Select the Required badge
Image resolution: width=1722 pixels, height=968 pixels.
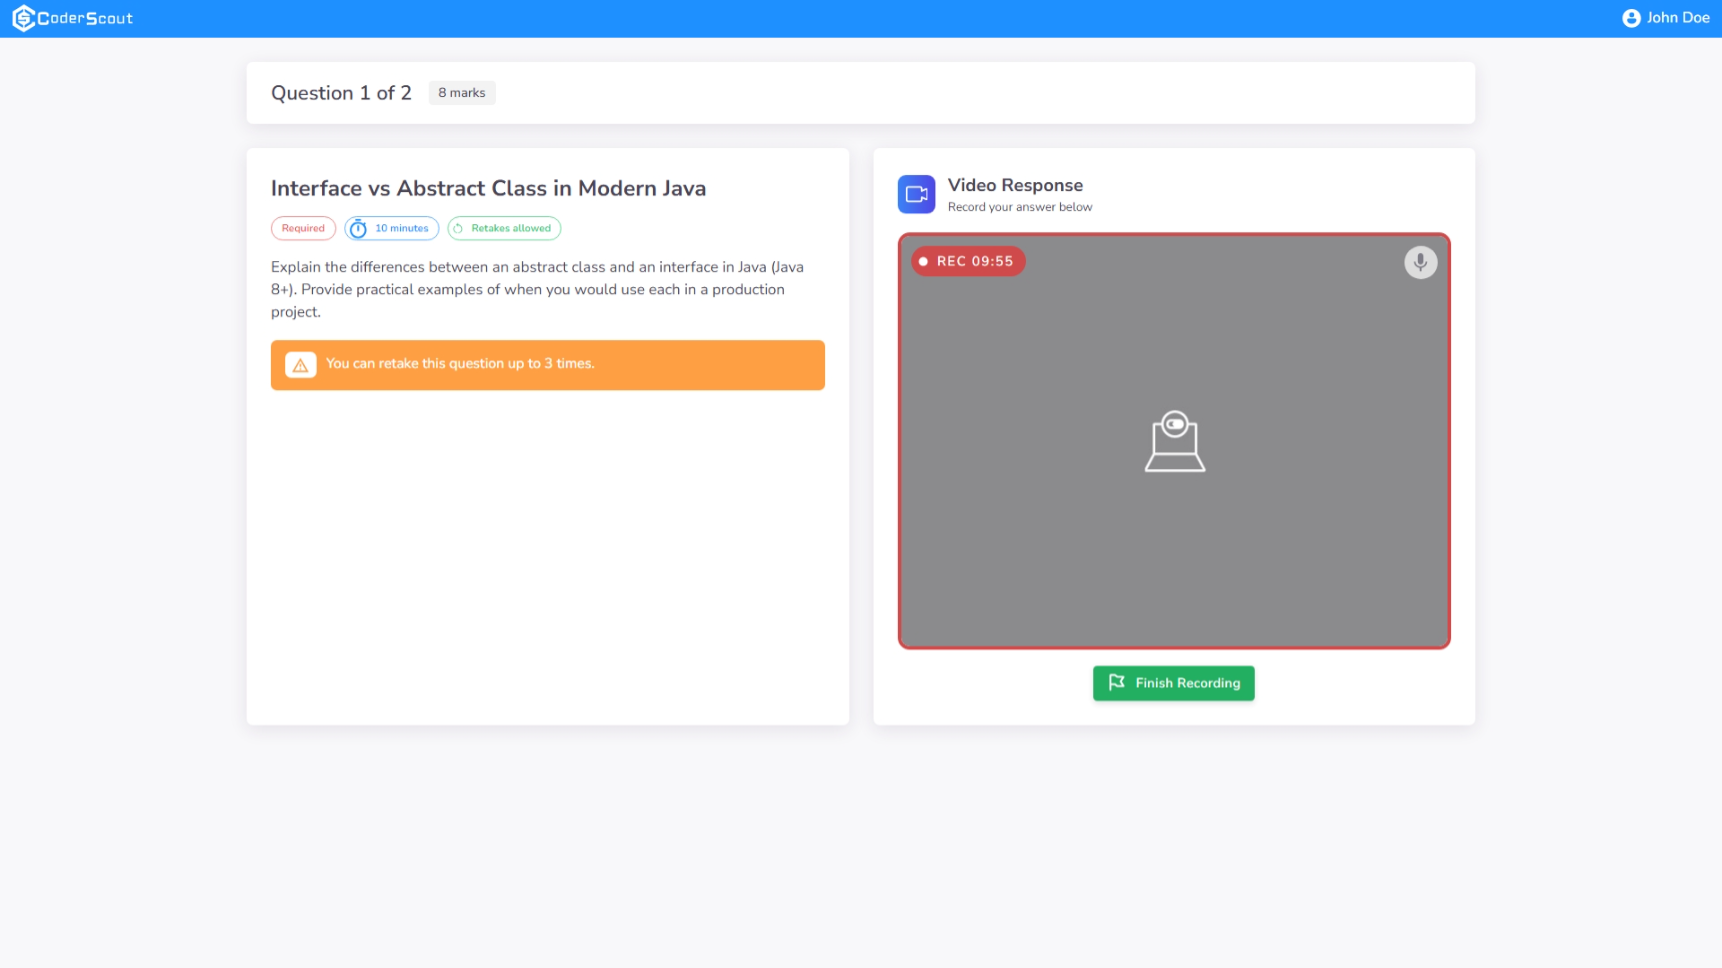click(303, 228)
